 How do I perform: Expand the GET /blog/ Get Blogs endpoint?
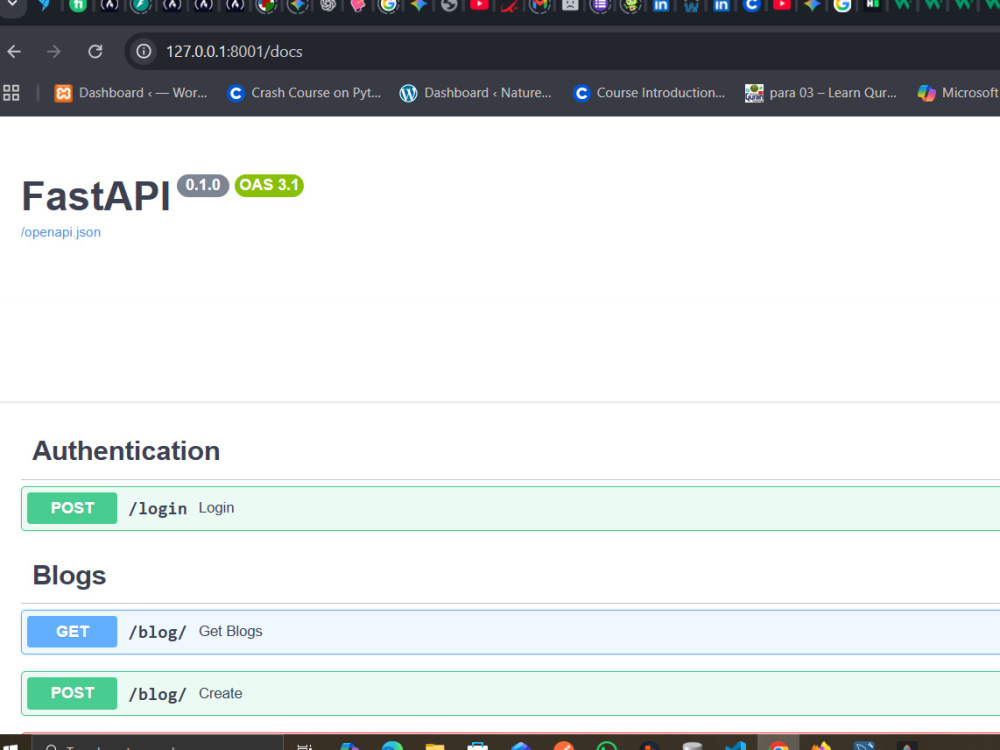point(510,632)
